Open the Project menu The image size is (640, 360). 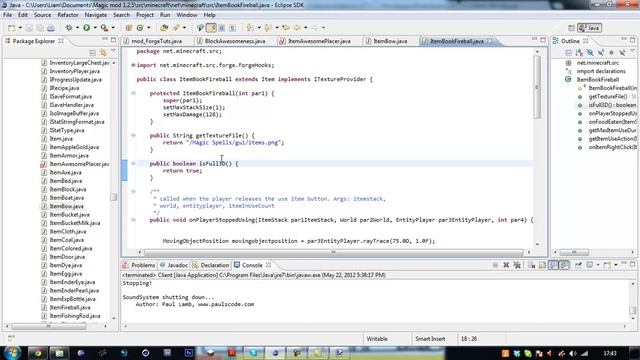(x=144, y=15)
